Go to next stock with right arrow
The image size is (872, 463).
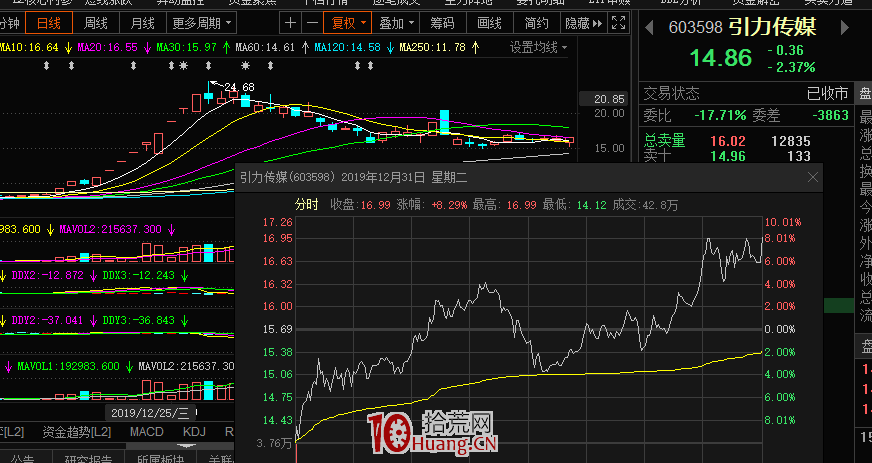click(x=845, y=28)
